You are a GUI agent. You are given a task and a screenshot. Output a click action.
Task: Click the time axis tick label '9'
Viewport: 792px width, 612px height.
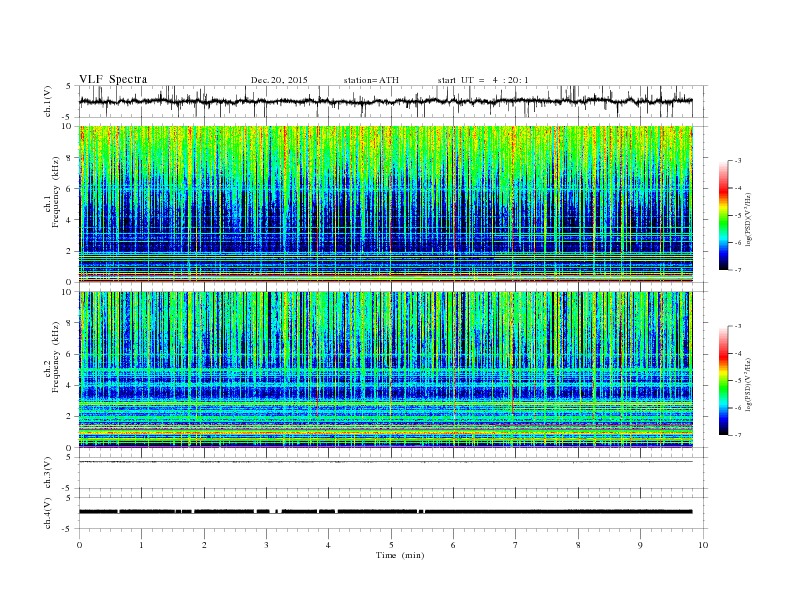tap(640, 545)
